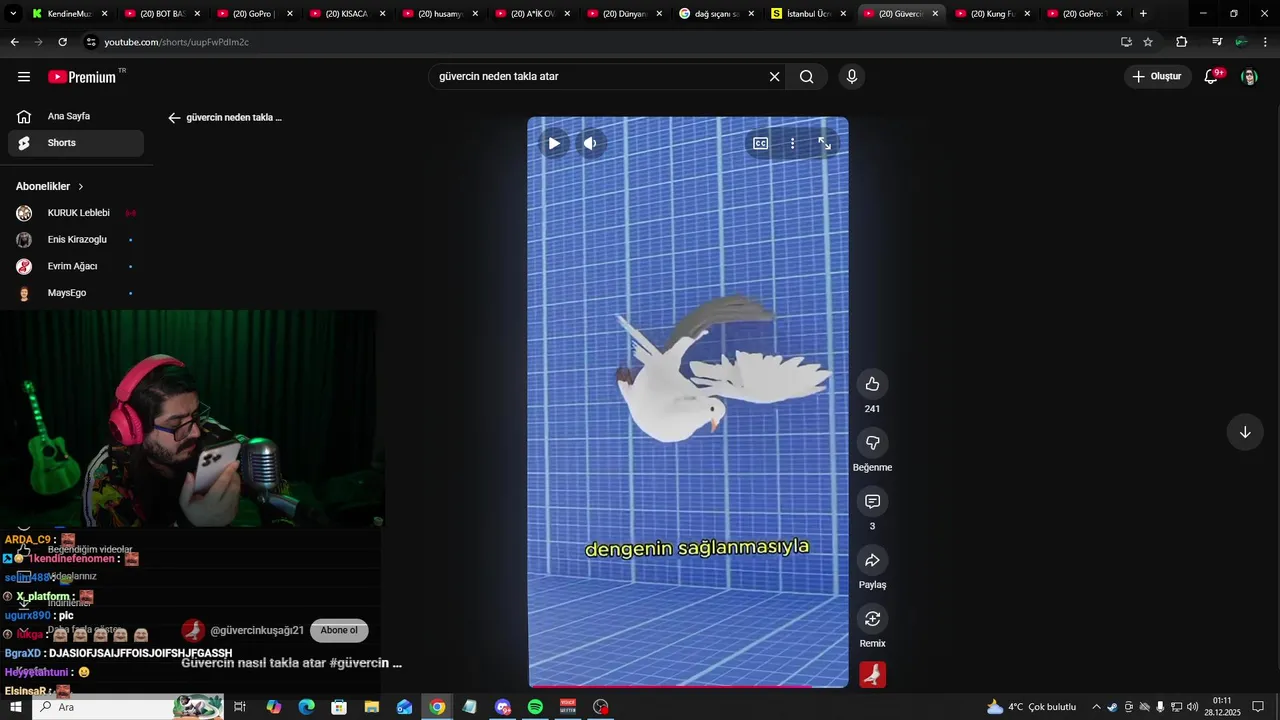Play the paused Short video

pyautogui.click(x=553, y=143)
